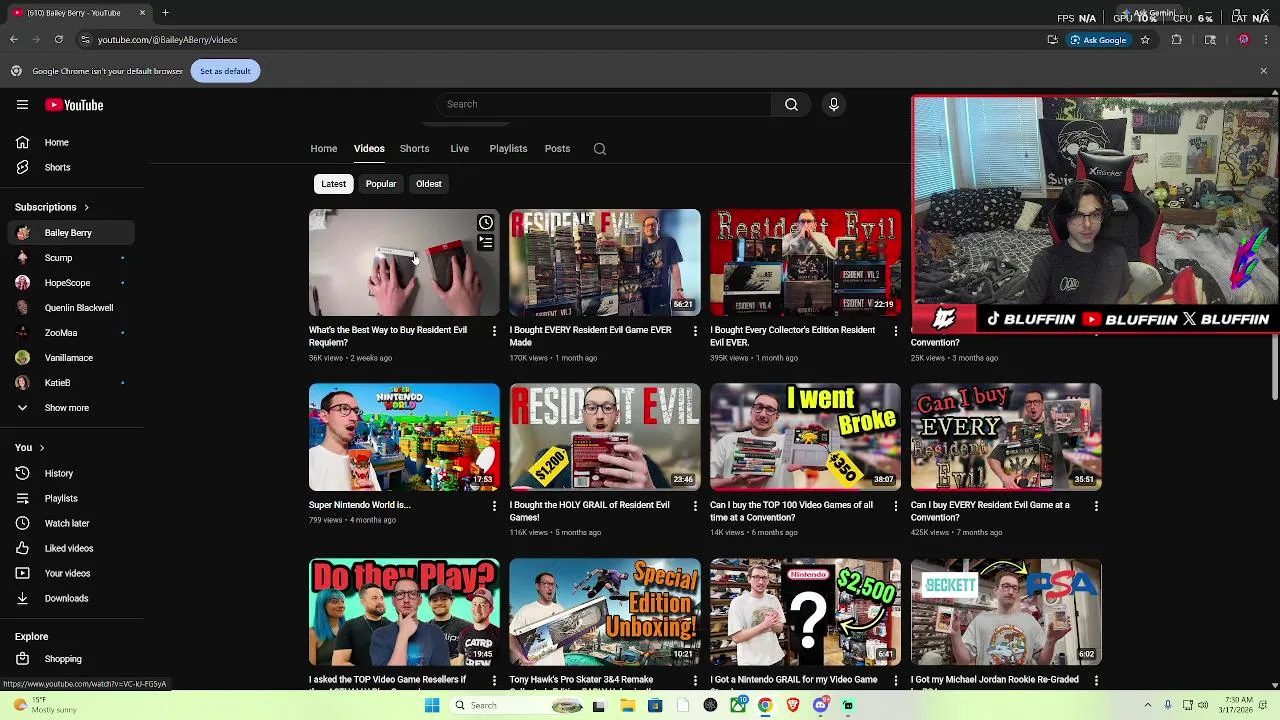Expand Show more subscriptions
1280x720 pixels.
[x=67, y=408]
